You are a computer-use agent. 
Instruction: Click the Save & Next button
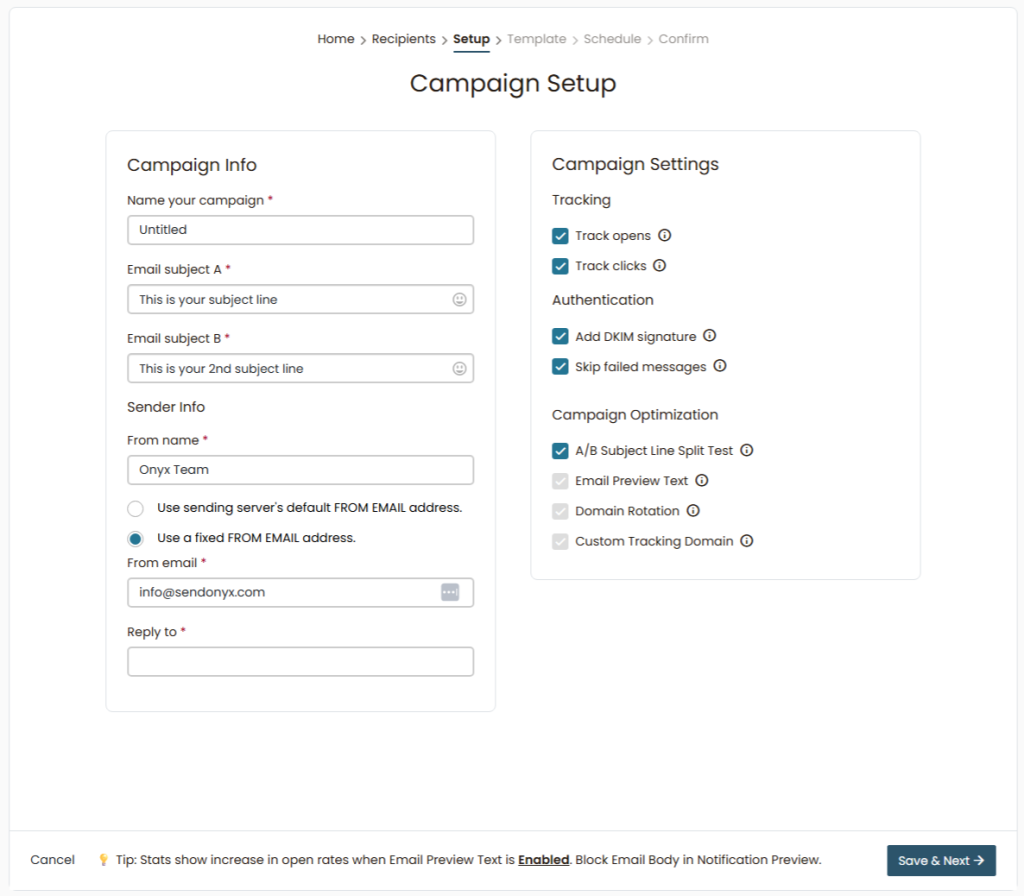(x=941, y=860)
